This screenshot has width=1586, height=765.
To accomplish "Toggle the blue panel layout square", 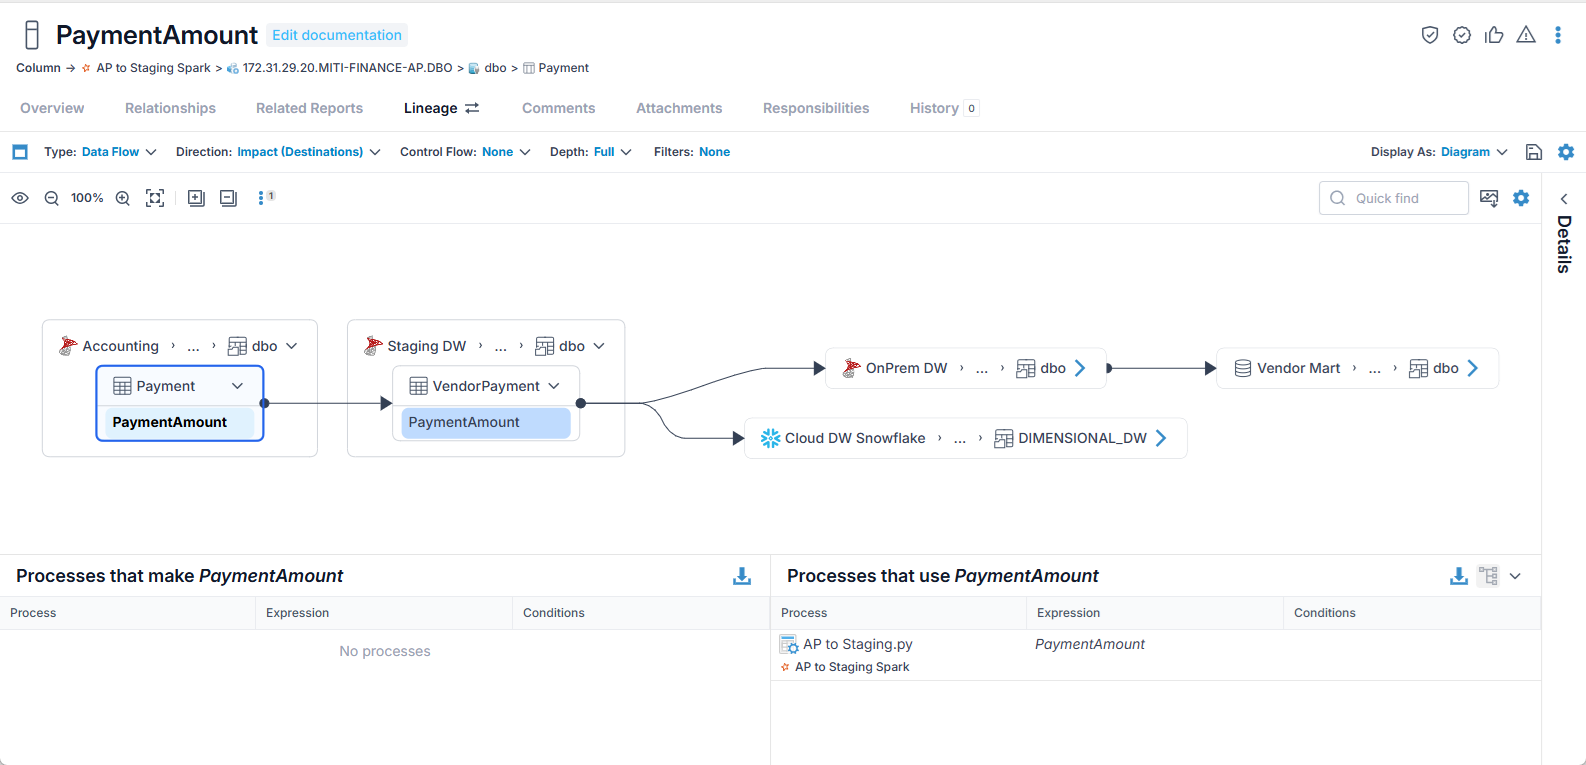I will (20, 152).
